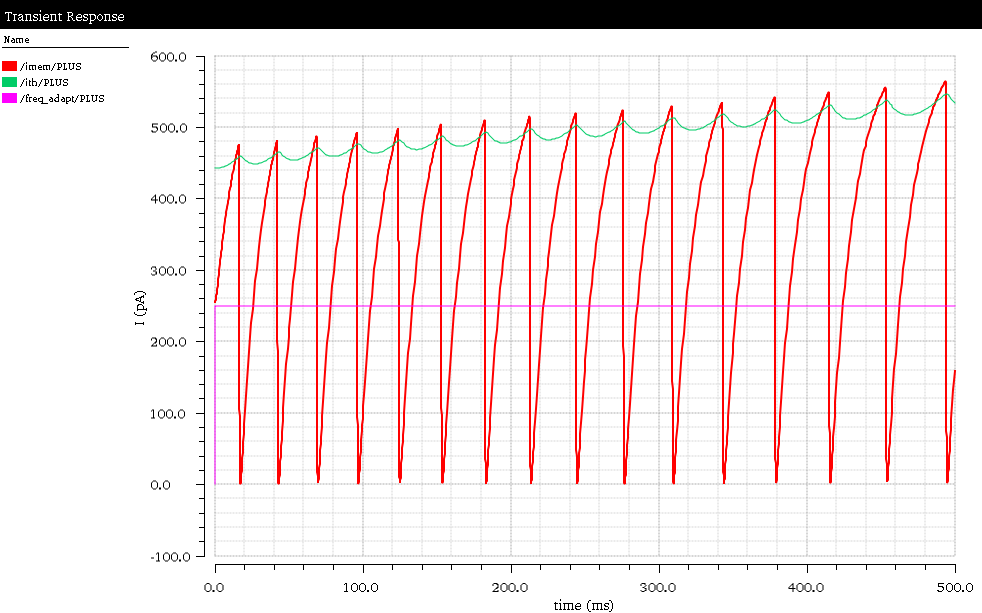Click the 100.0 y-axis tick label
Image resolution: width=982 pixels, height=613 pixels.
tap(168, 414)
